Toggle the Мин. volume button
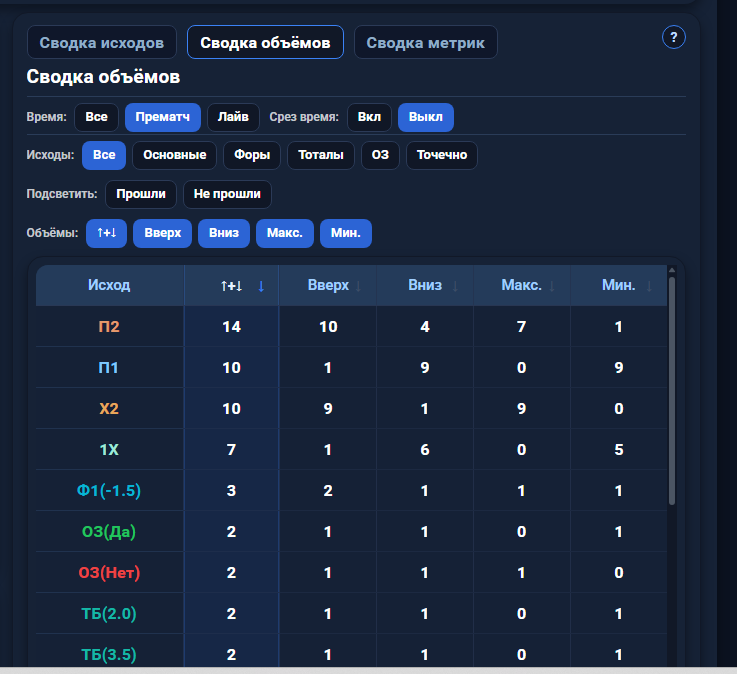 pyautogui.click(x=346, y=233)
